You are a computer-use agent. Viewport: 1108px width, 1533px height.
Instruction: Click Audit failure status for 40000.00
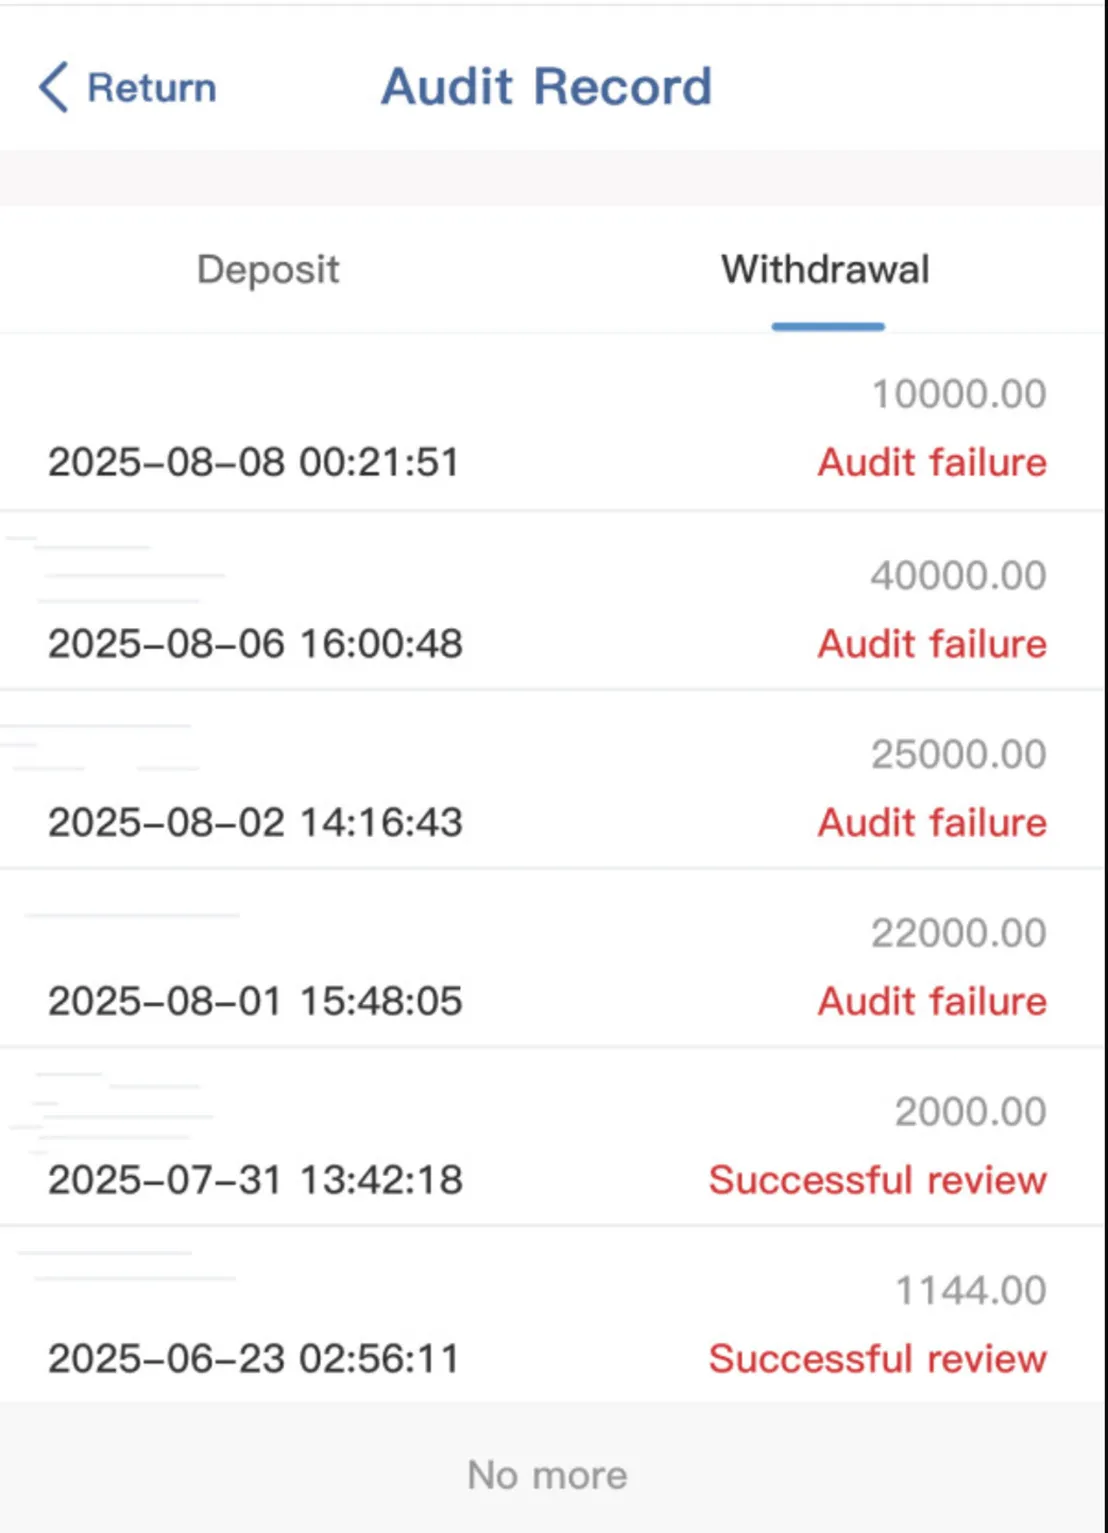(x=932, y=643)
